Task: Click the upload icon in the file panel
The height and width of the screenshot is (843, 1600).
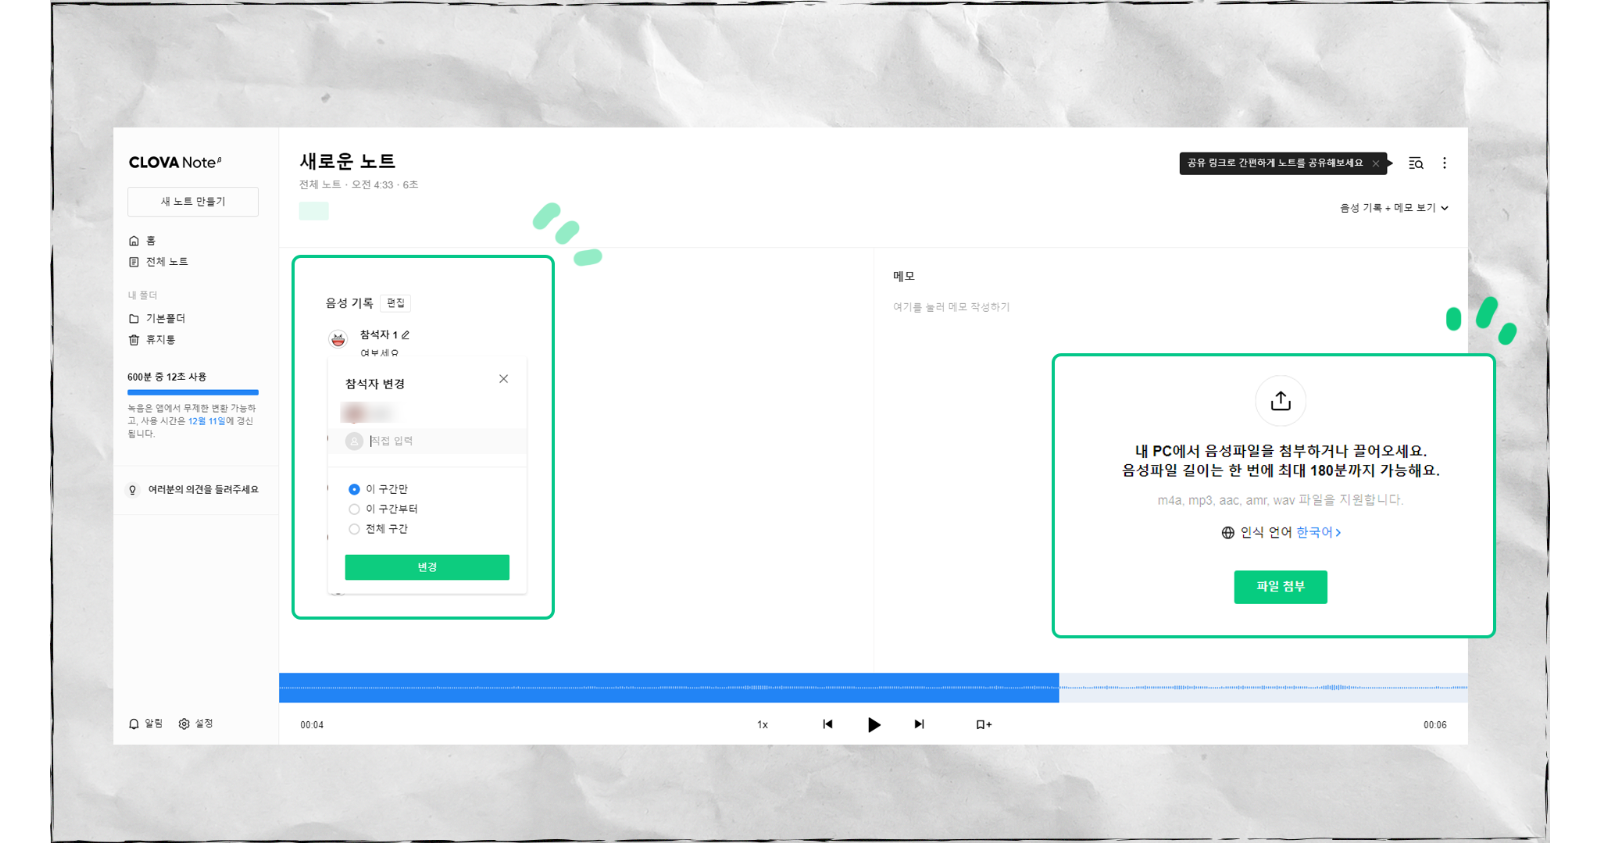Action: click(1280, 401)
